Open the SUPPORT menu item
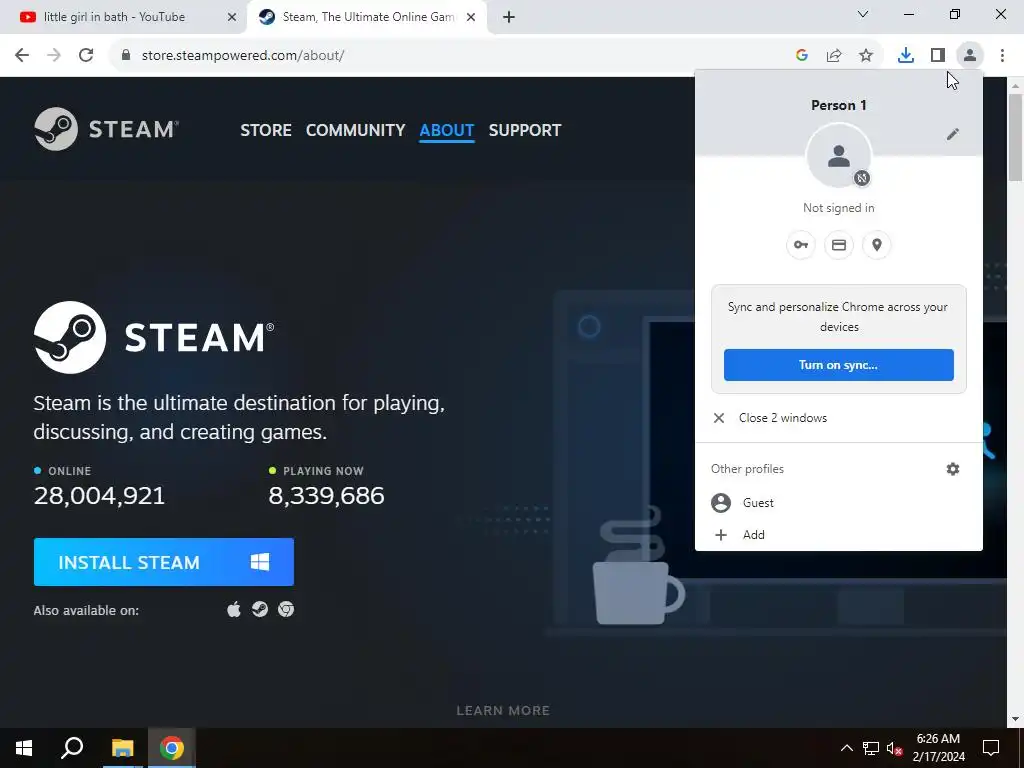This screenshot has height=768, width=1024. click(525, 130)
